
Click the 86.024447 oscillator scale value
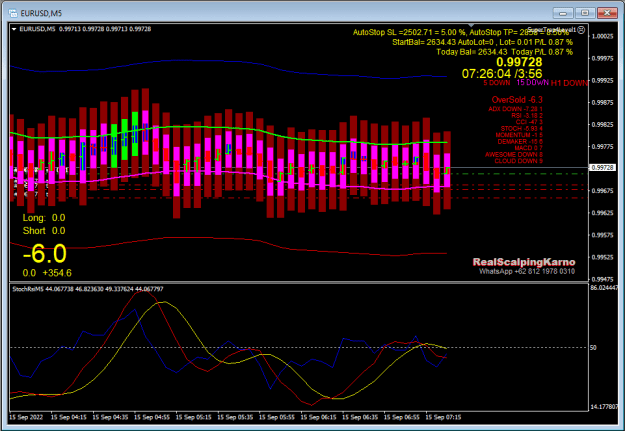pyautogui.click(x=604, y=287)
